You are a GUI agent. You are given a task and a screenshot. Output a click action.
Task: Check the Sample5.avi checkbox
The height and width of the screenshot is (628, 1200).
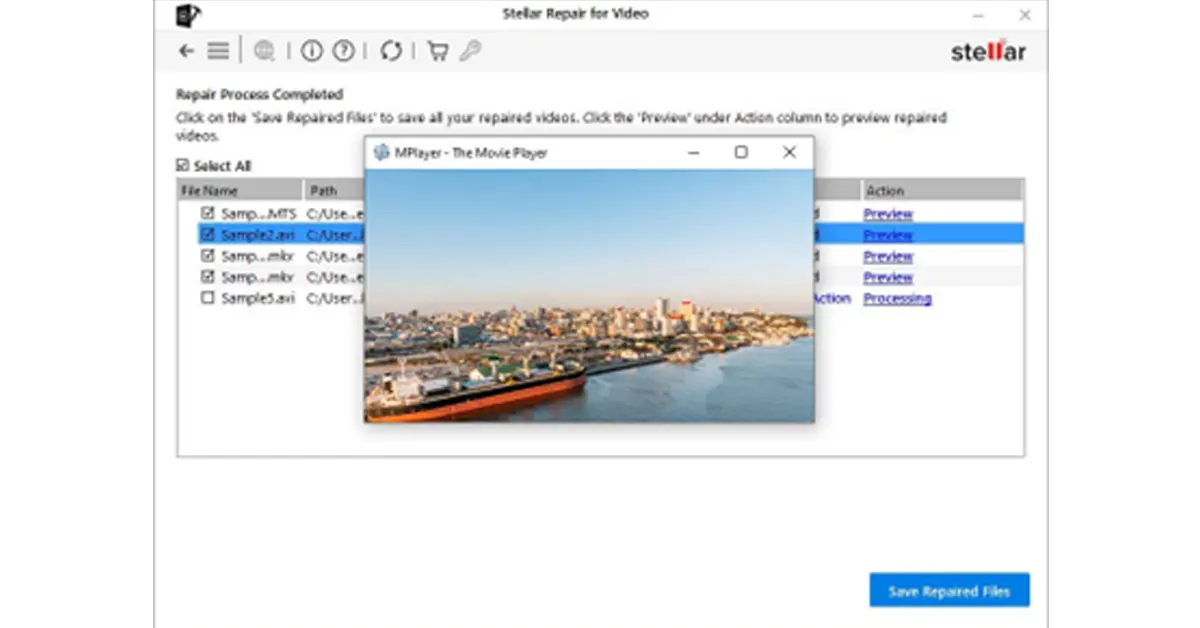[x=208, y=298]
